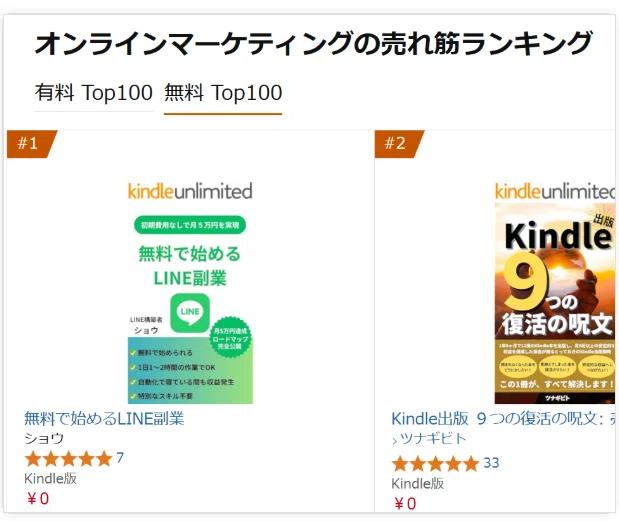
Task: Open the Kindle出版 9つの復活の呪文 title link
Action: [503, 419]
